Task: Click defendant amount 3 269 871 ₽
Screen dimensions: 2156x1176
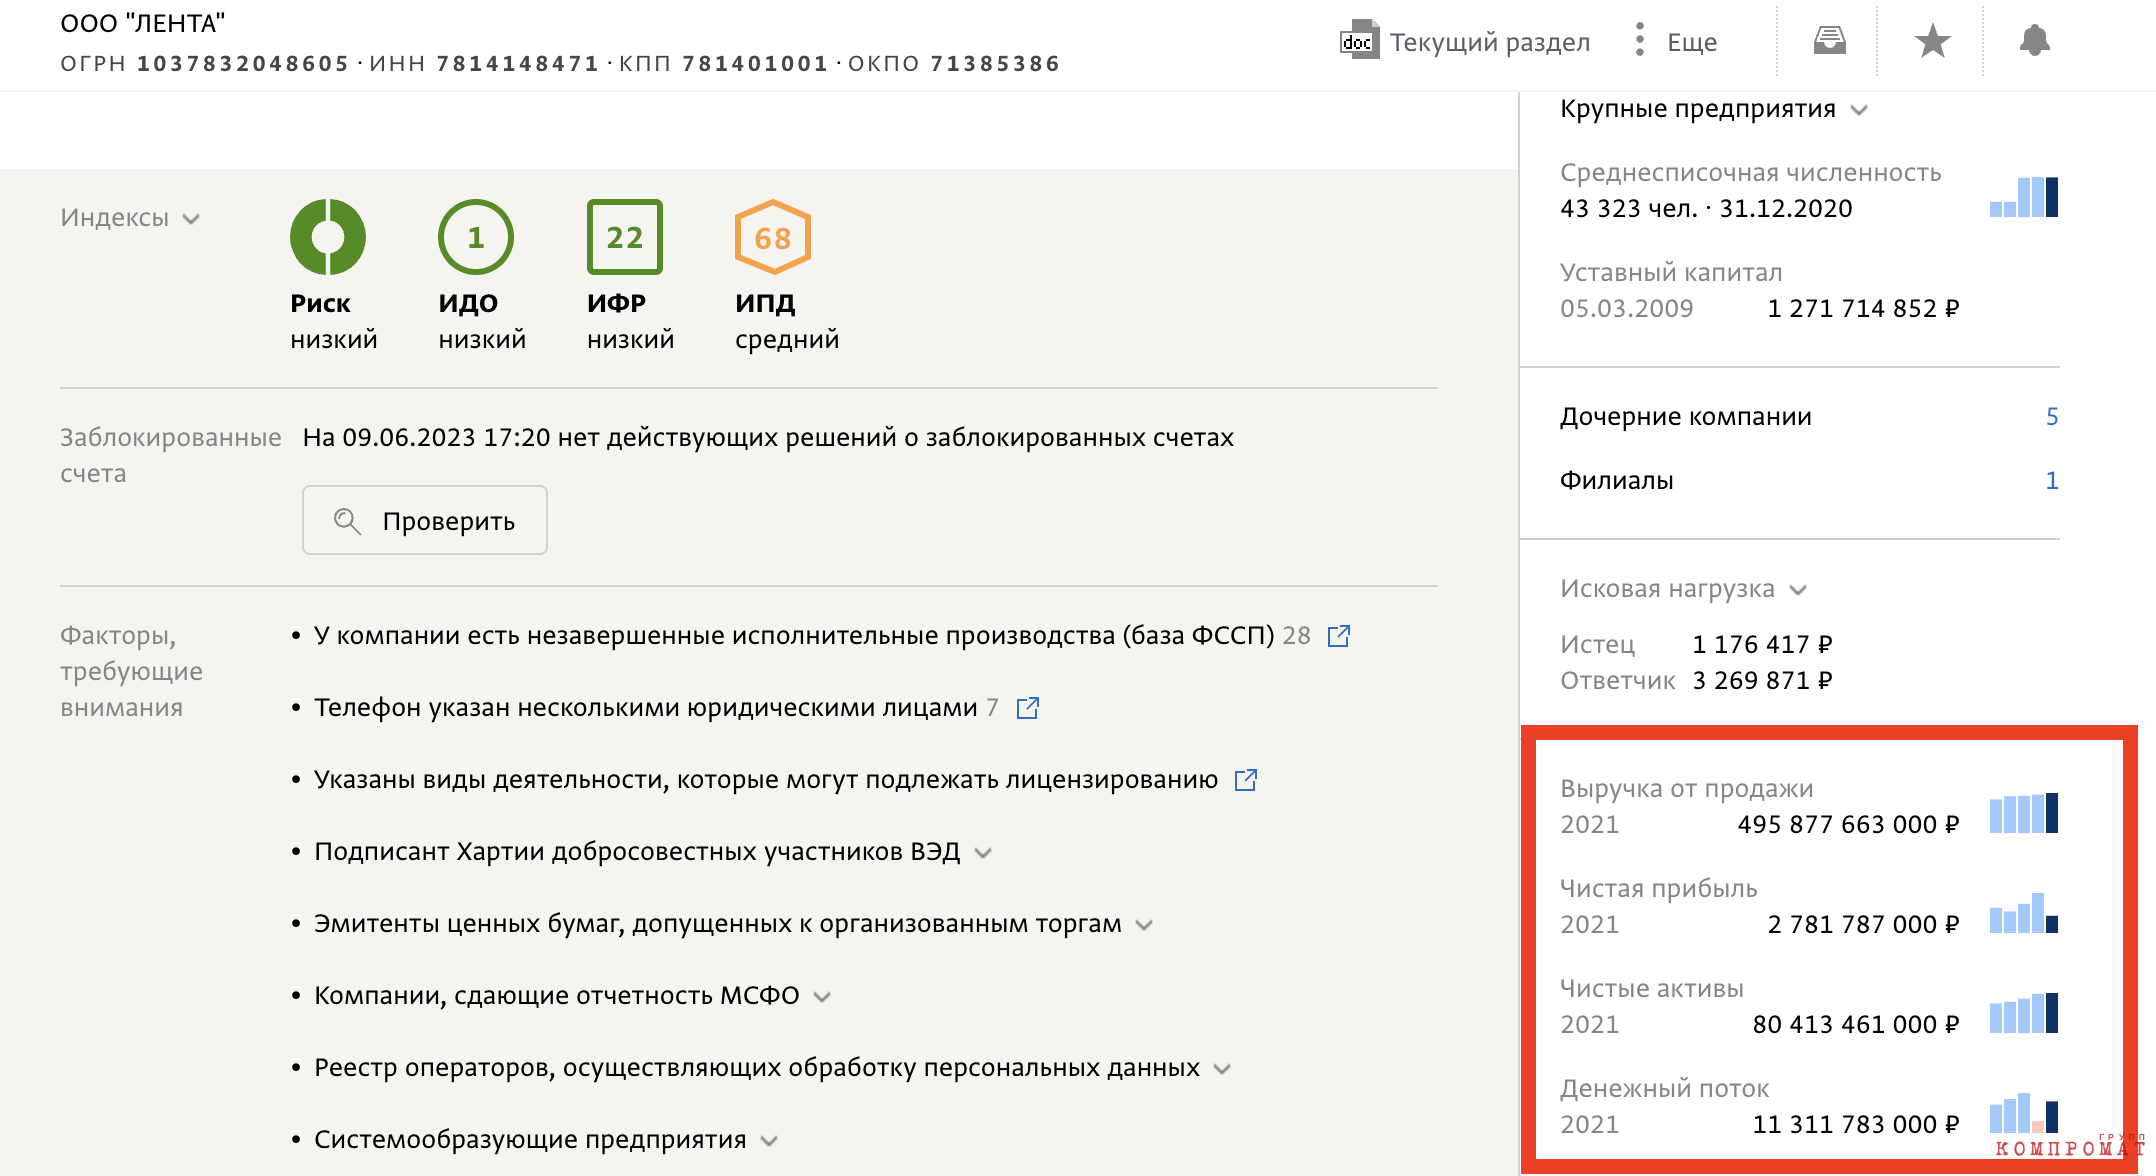Action: point(1762,680)
